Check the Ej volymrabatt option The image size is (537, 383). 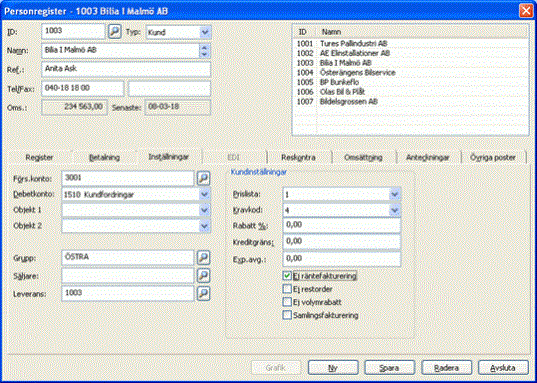(x=287, y=302)
